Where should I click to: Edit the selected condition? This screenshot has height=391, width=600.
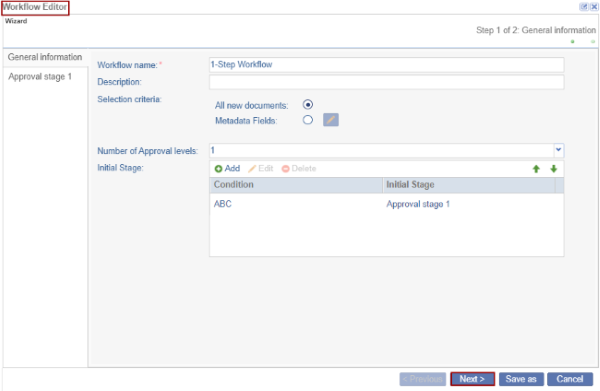click(x=261, y=168)
